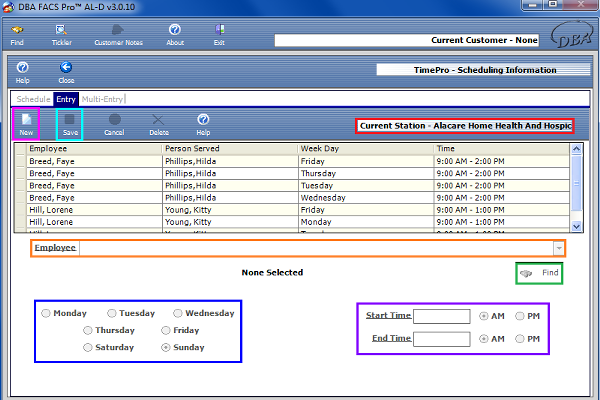
Task: Select the Sunday radio button
Action: 166,347
